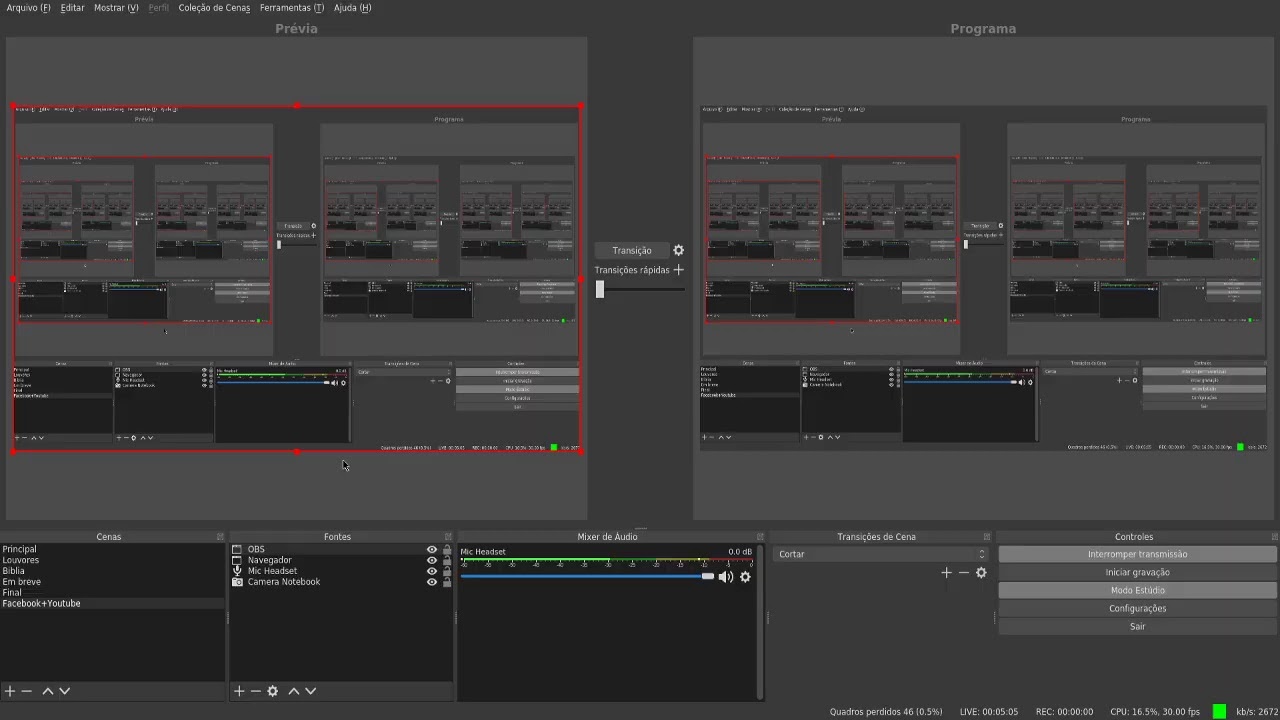1280x720 pixels.
Task: Remove selected scene with minus icon
Action: pos(27,691)
